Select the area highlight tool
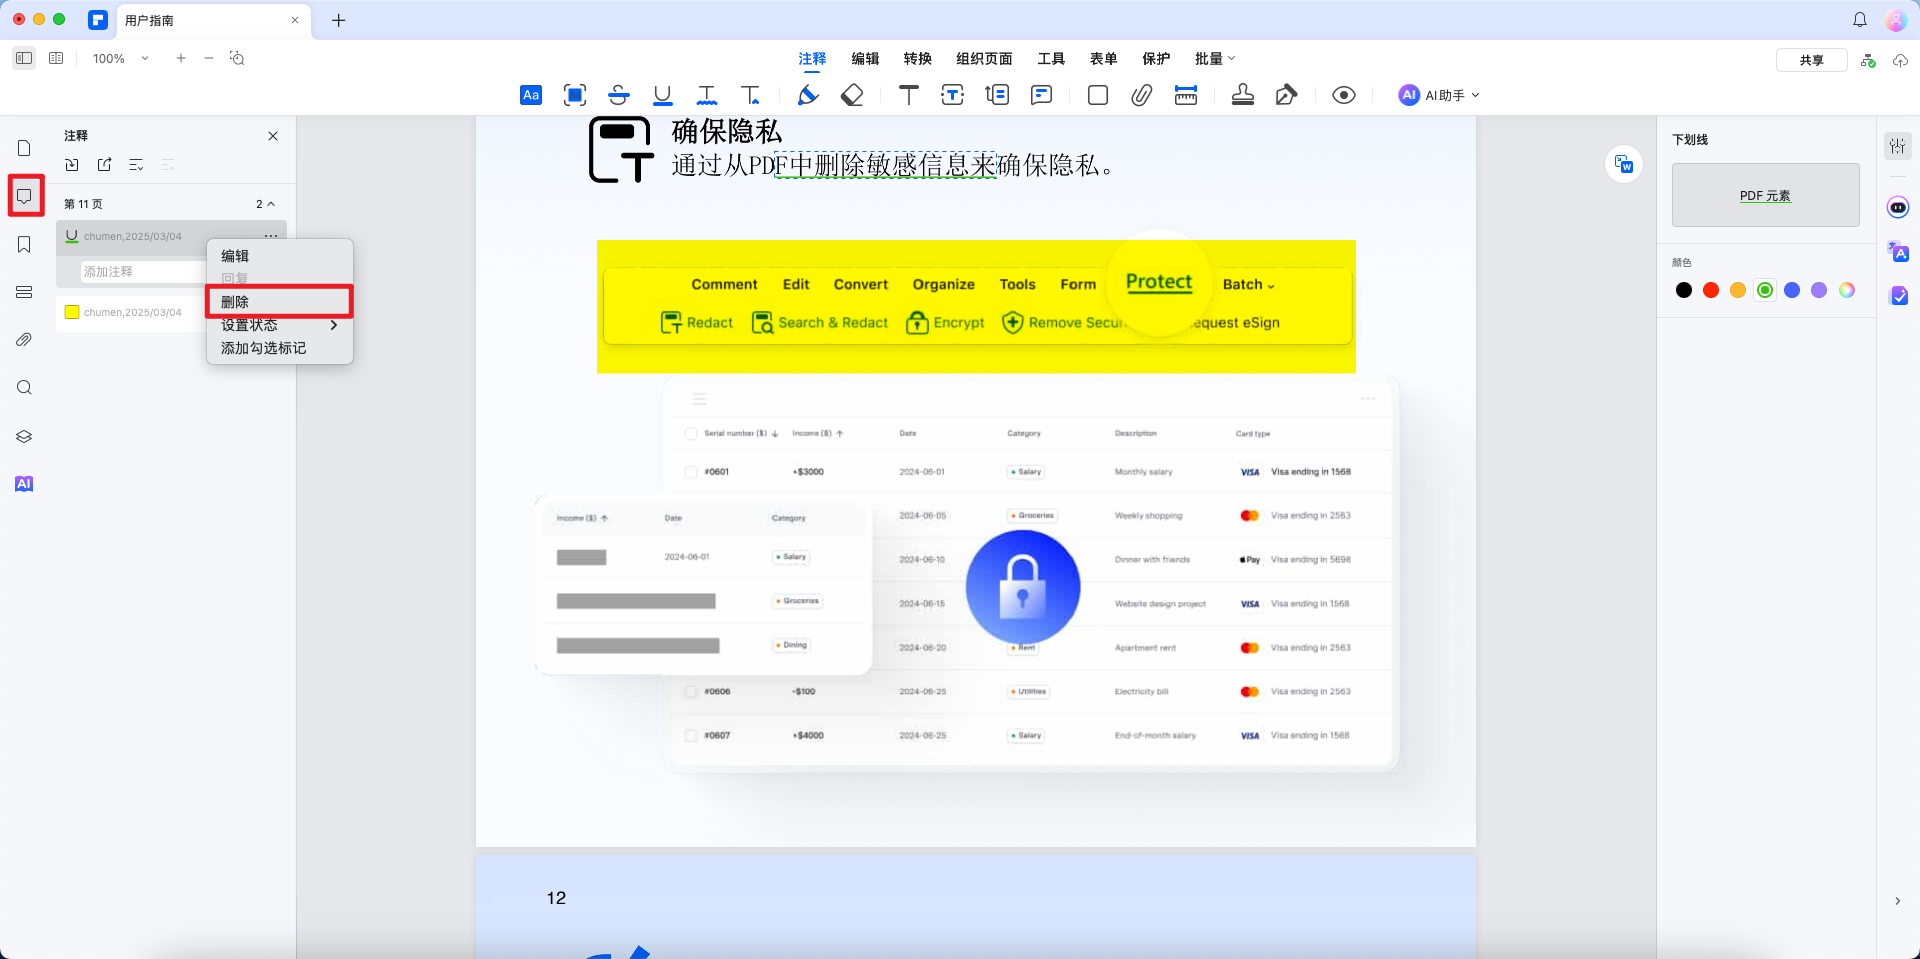Image resolution: width=1920 pixels, height=959 pixels. point(575,95)
